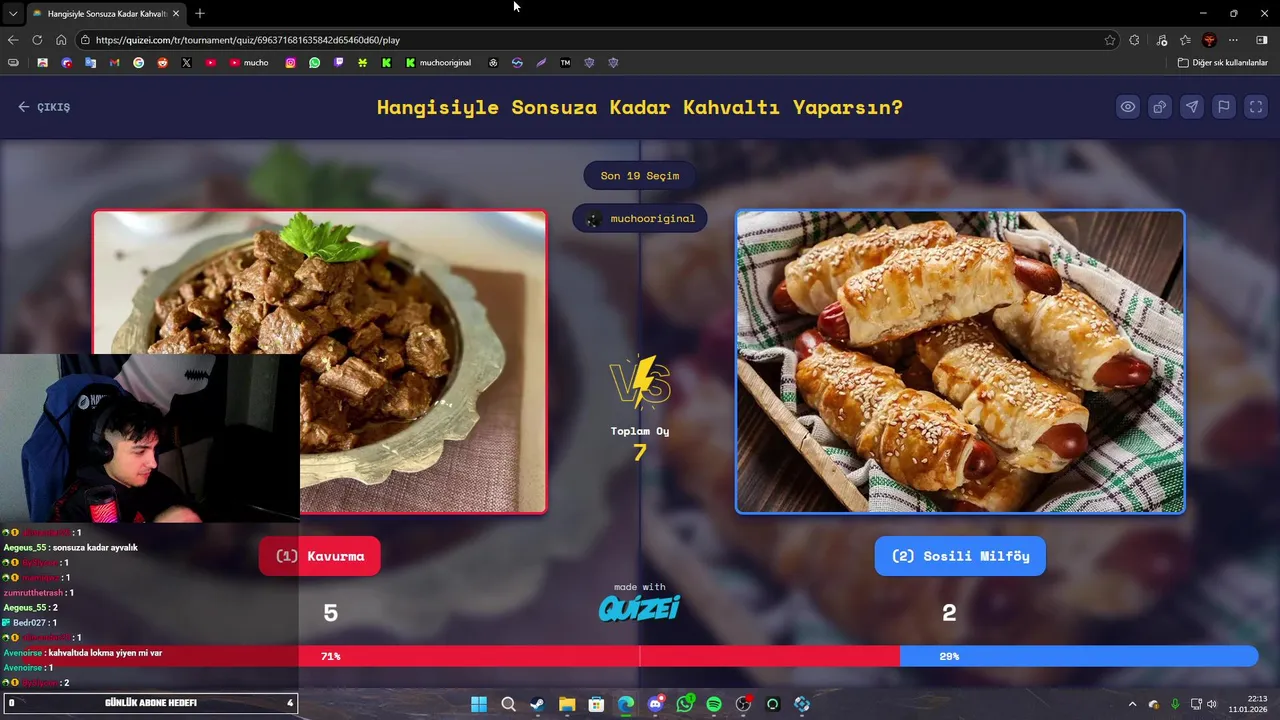Open the mucho YouTube bookmark
This screenshot has height=720, width=1280.
249,62
